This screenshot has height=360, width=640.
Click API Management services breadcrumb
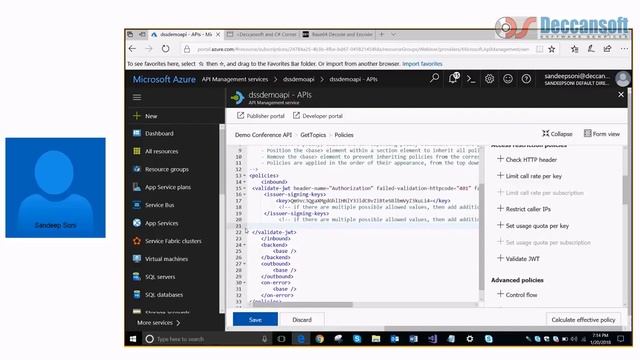click(x=235, y=79)
